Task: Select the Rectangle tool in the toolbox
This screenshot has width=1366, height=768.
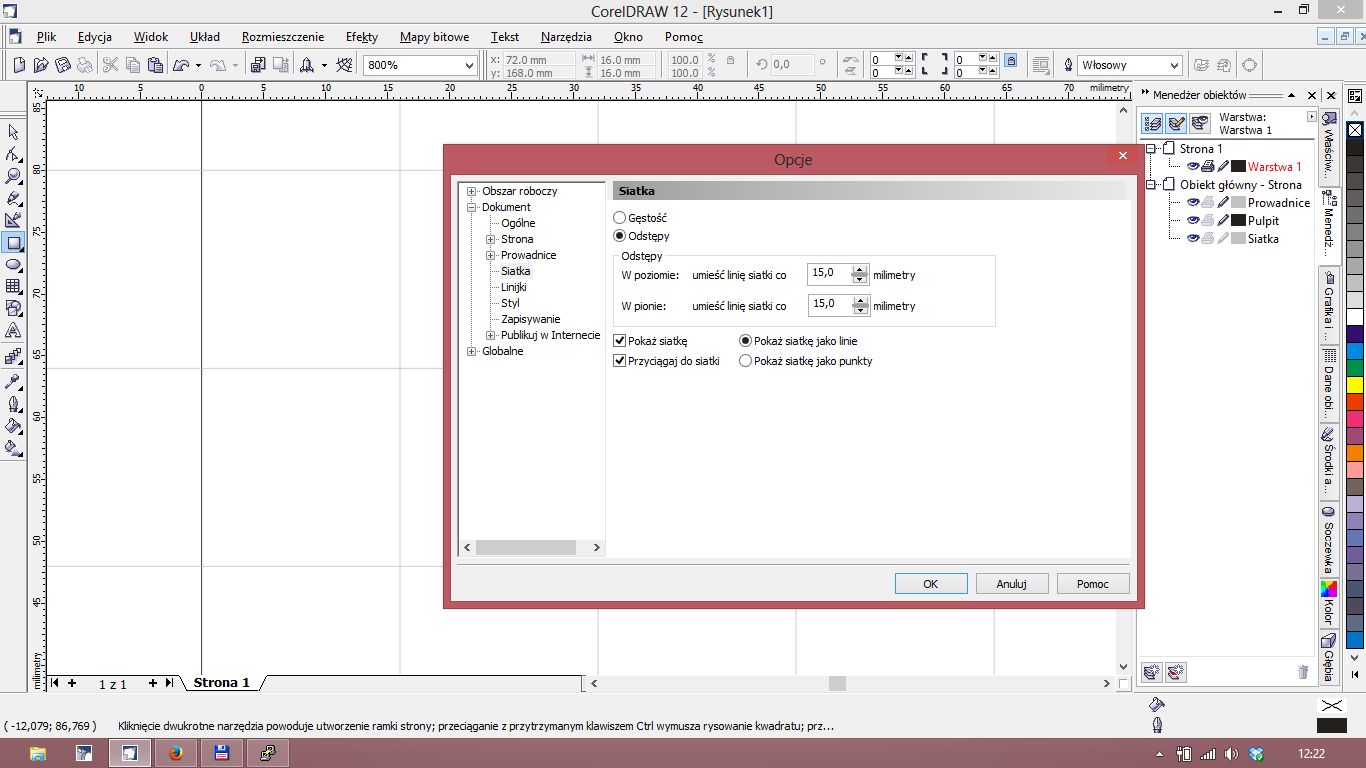Action: pos(14,242)
